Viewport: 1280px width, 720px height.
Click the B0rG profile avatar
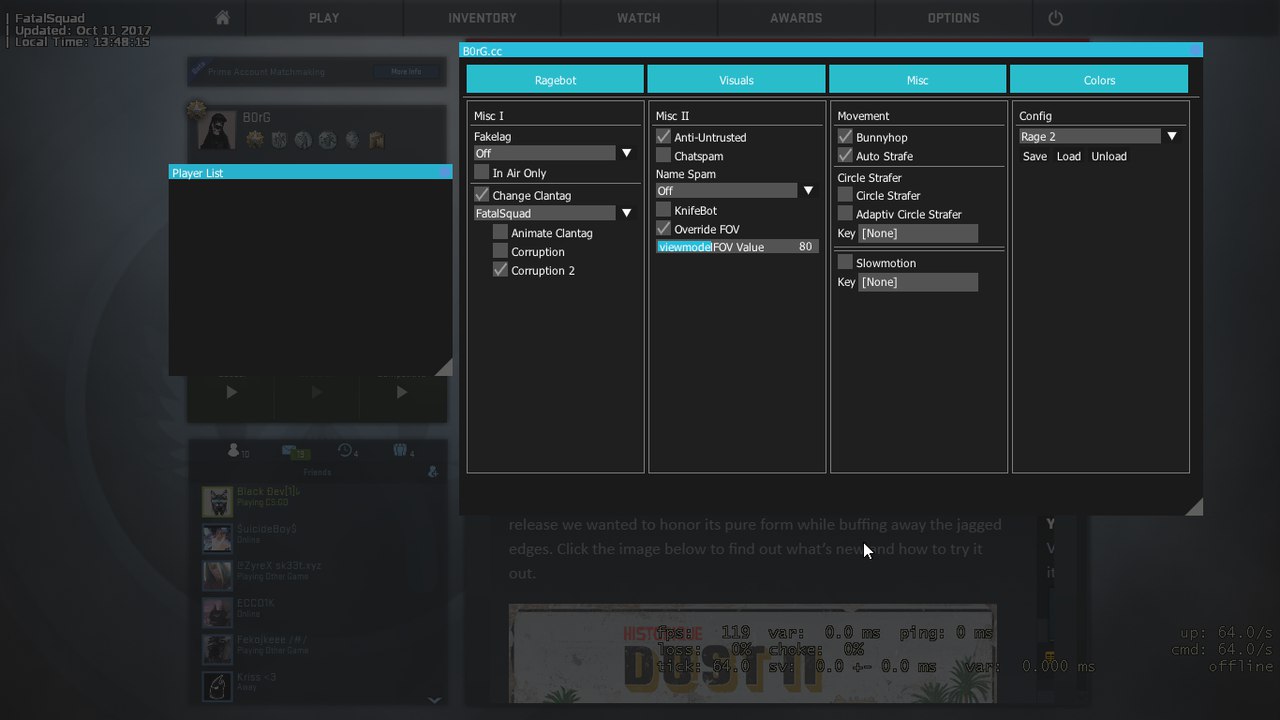coord(216,130)
